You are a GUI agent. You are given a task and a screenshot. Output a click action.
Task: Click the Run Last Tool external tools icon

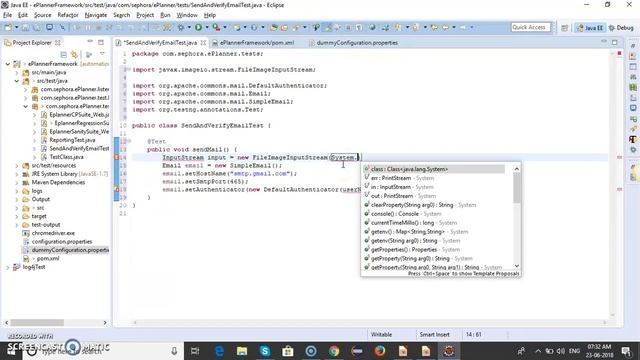point(216,27)
